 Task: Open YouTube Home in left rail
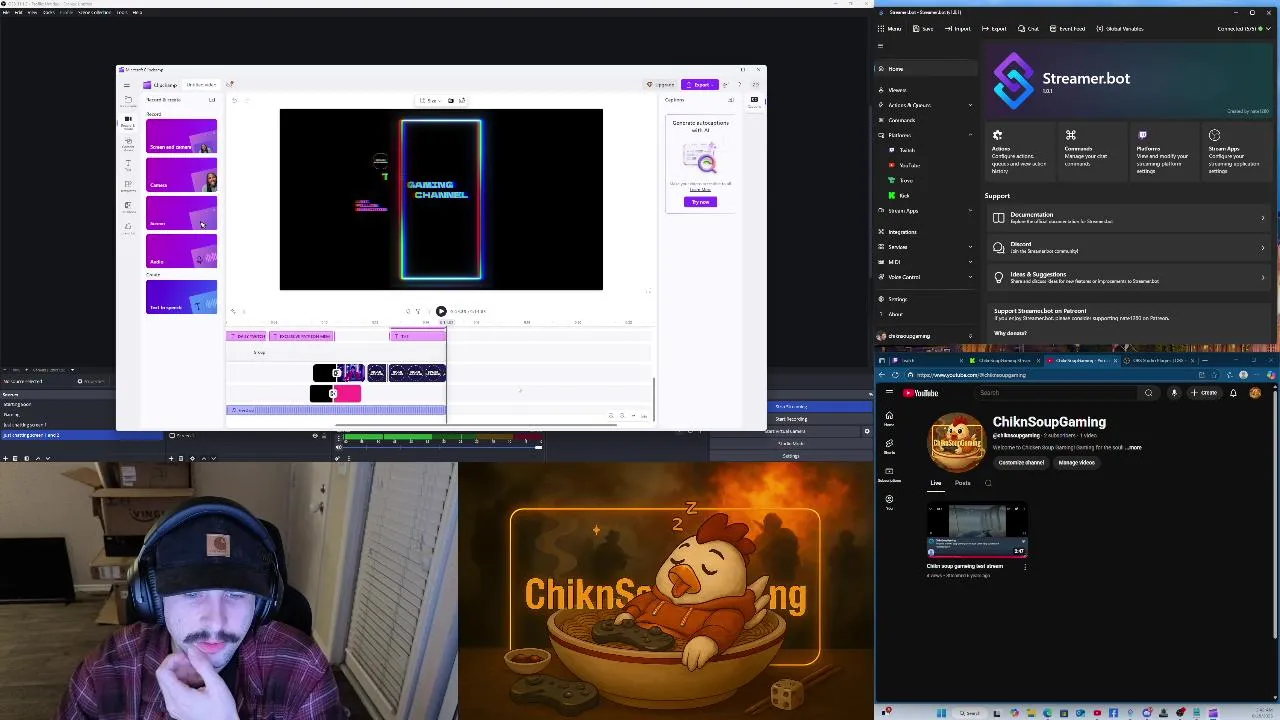pos(889,419)
